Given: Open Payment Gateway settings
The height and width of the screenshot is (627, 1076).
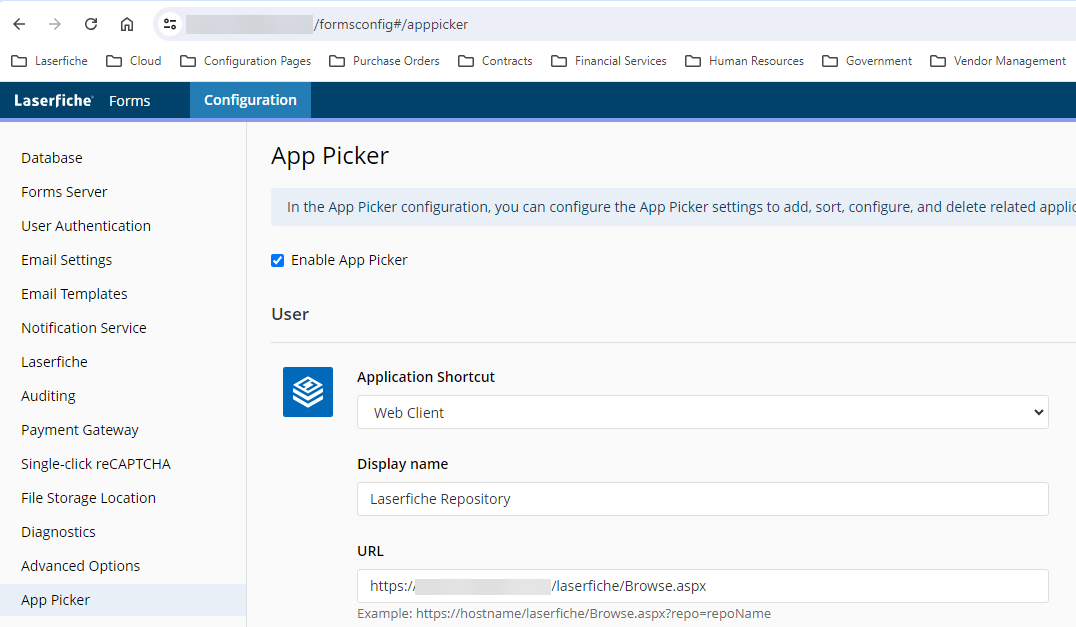Looking at the screenshot, I should pos(80,430).
